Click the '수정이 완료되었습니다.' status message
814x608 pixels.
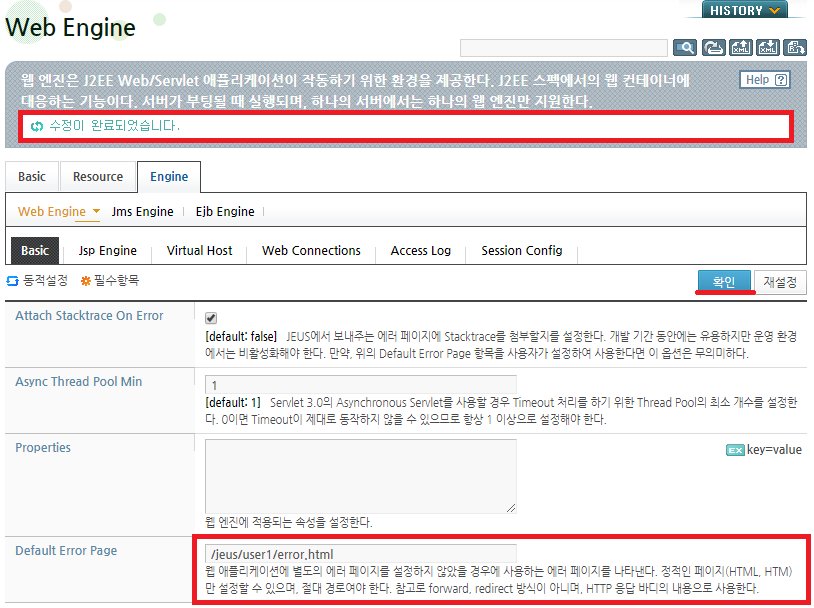(x=114, y=126)
